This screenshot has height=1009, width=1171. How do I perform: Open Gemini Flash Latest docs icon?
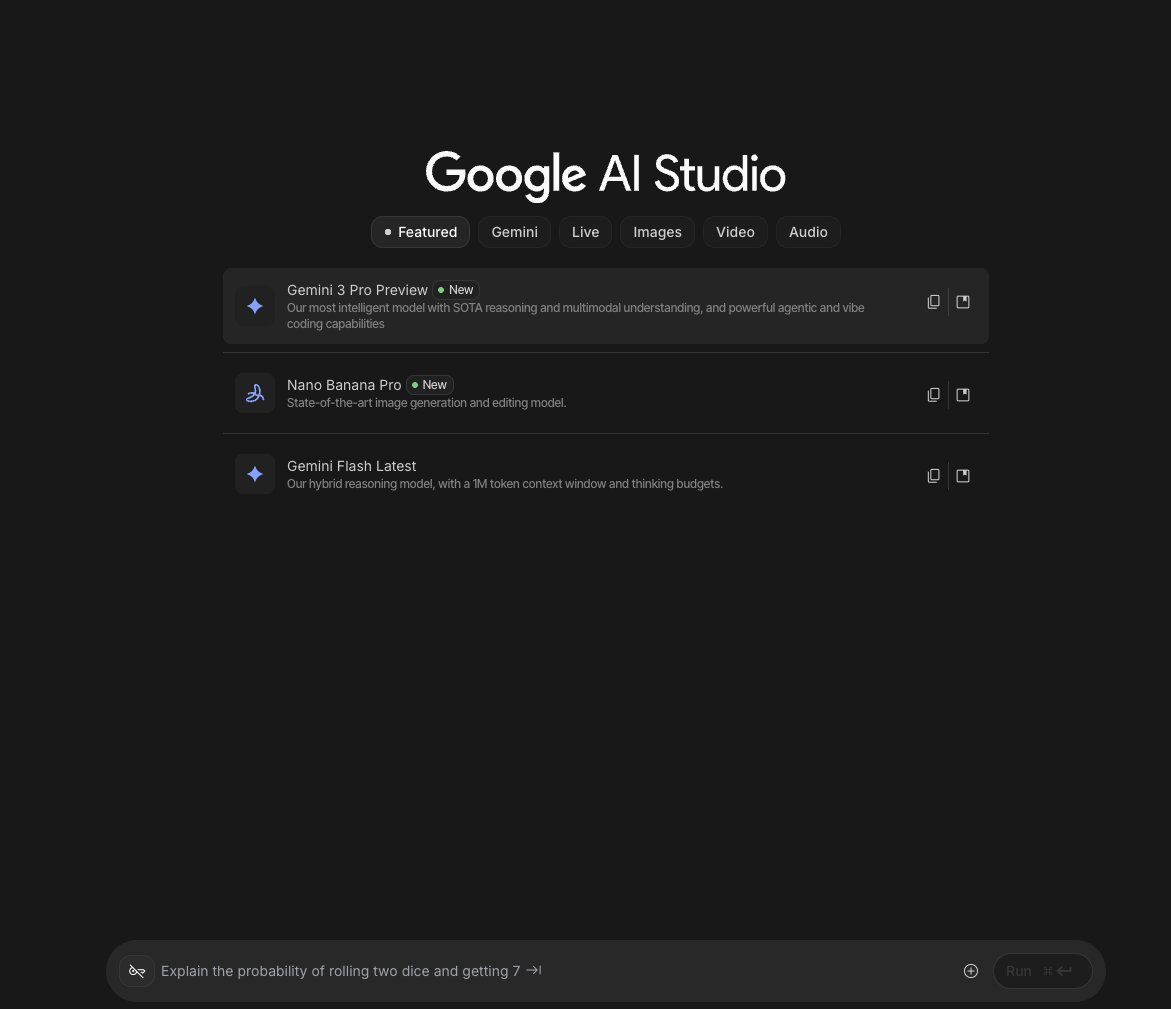point(963,476)
